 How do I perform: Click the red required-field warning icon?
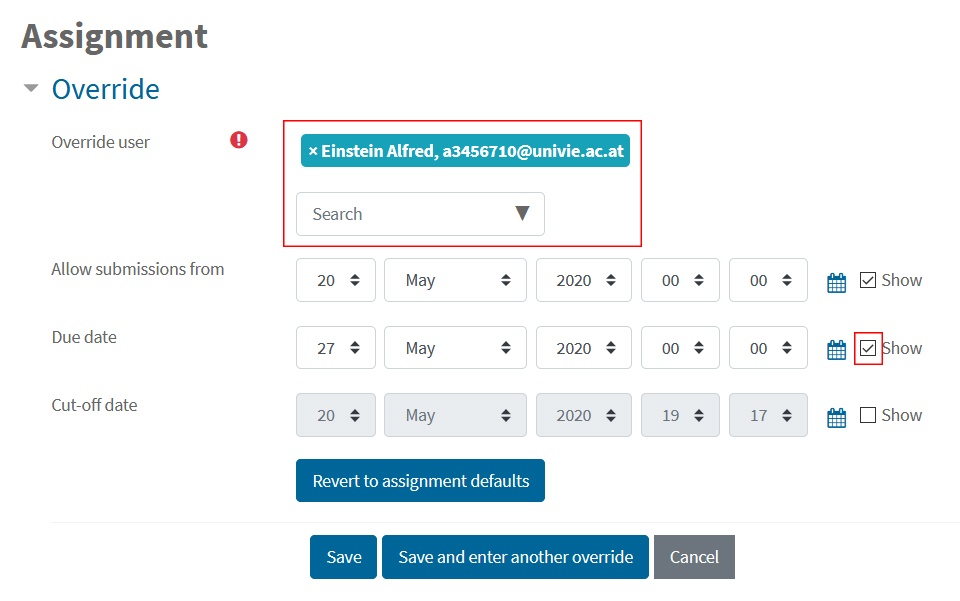(x=239, y=140)
